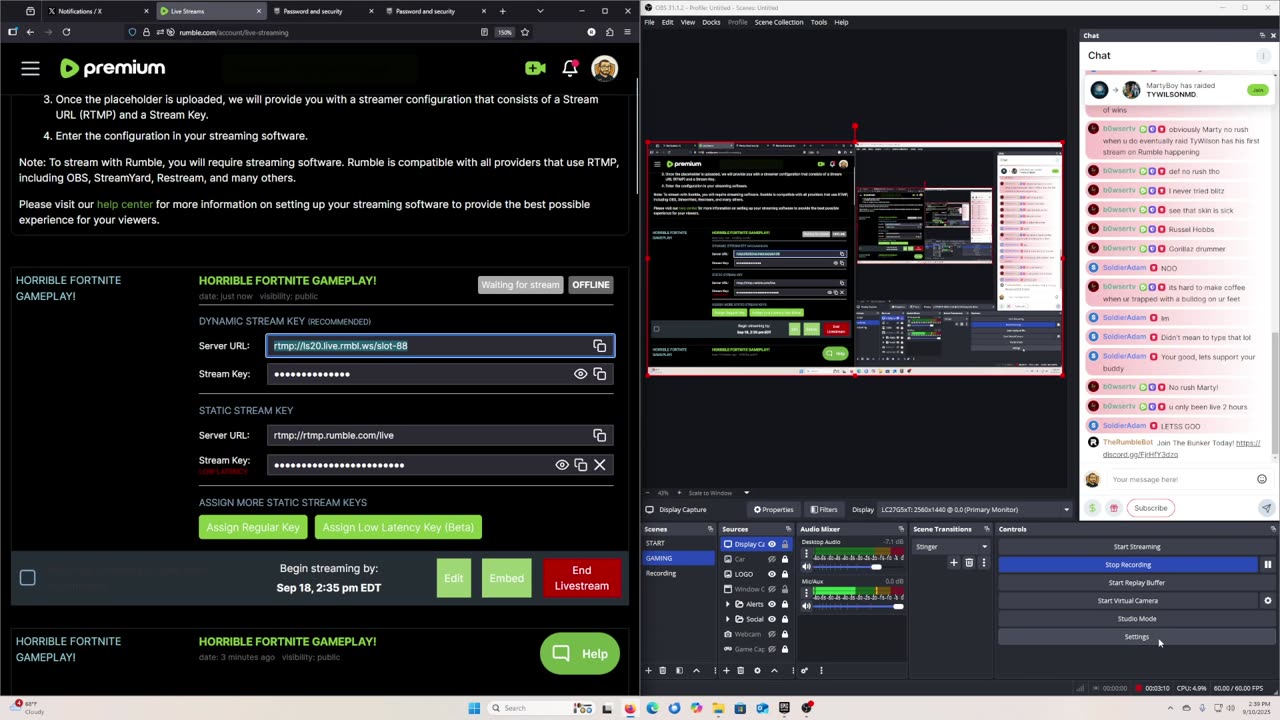Expand the Alerts source group

(x=727, y=604)
